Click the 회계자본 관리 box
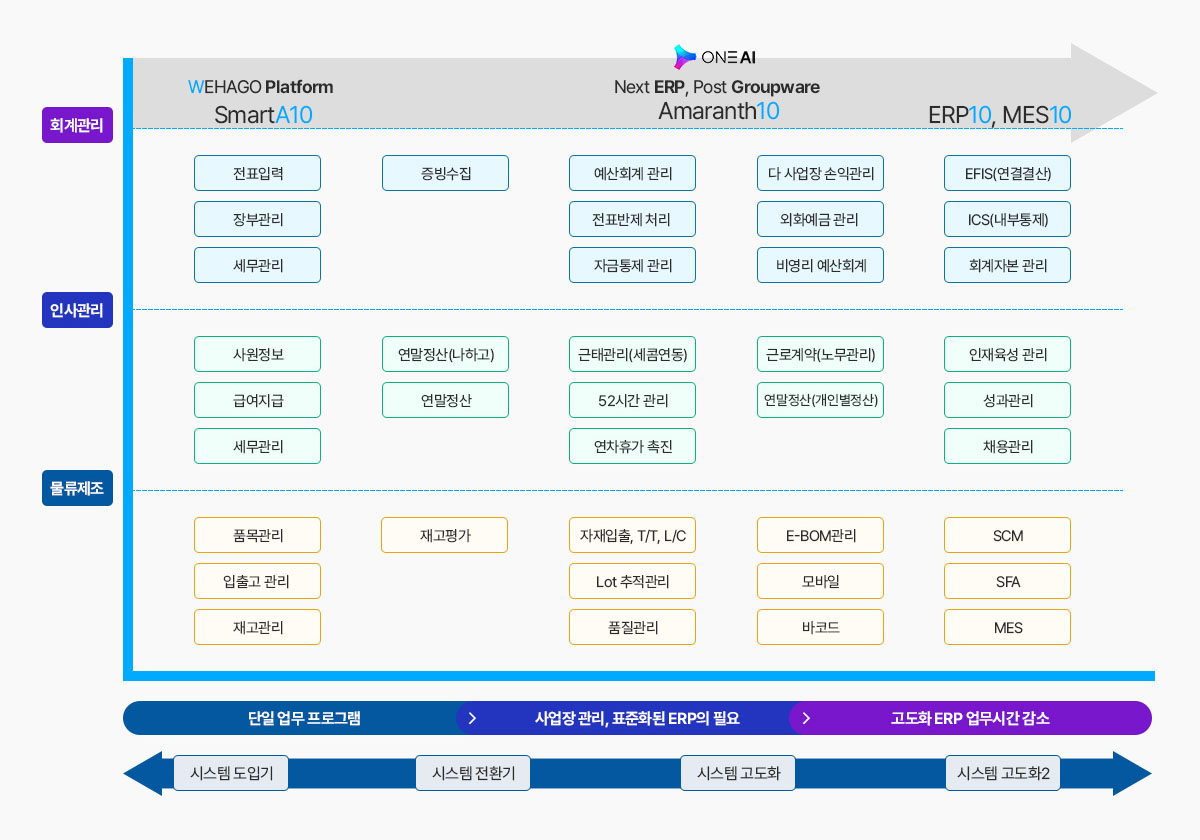This screenshot has width=1200, height=840. 1008,265
